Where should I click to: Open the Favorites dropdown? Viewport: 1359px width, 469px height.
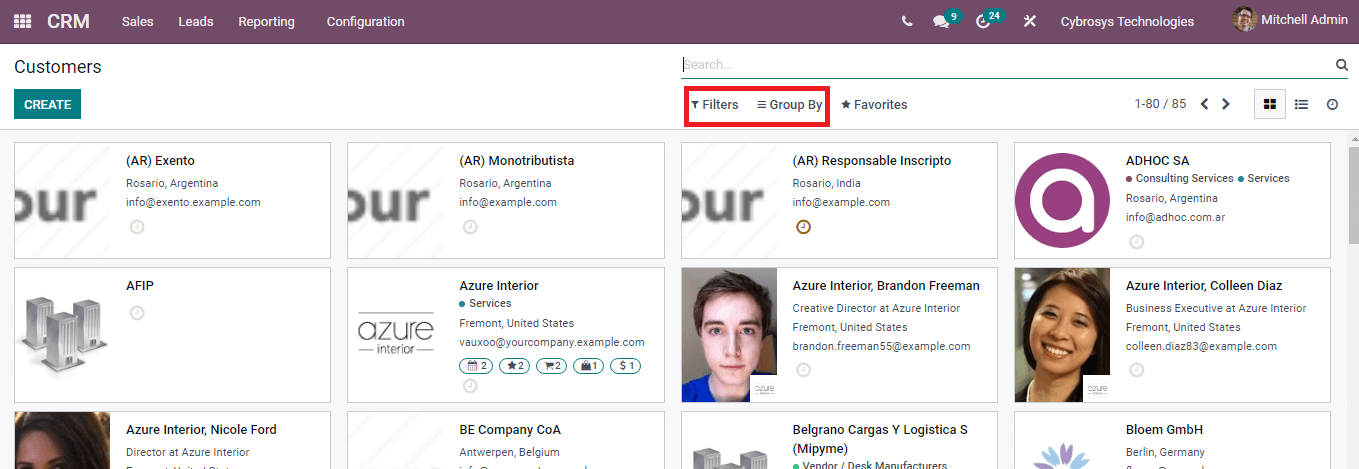click(874, 104)
